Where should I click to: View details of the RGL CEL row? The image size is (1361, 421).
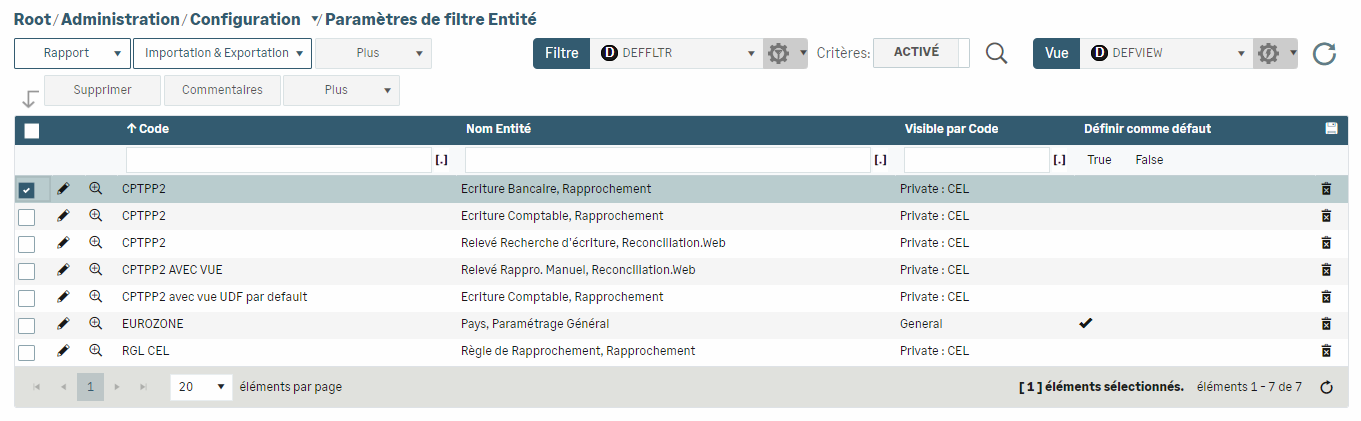[96, 351]
